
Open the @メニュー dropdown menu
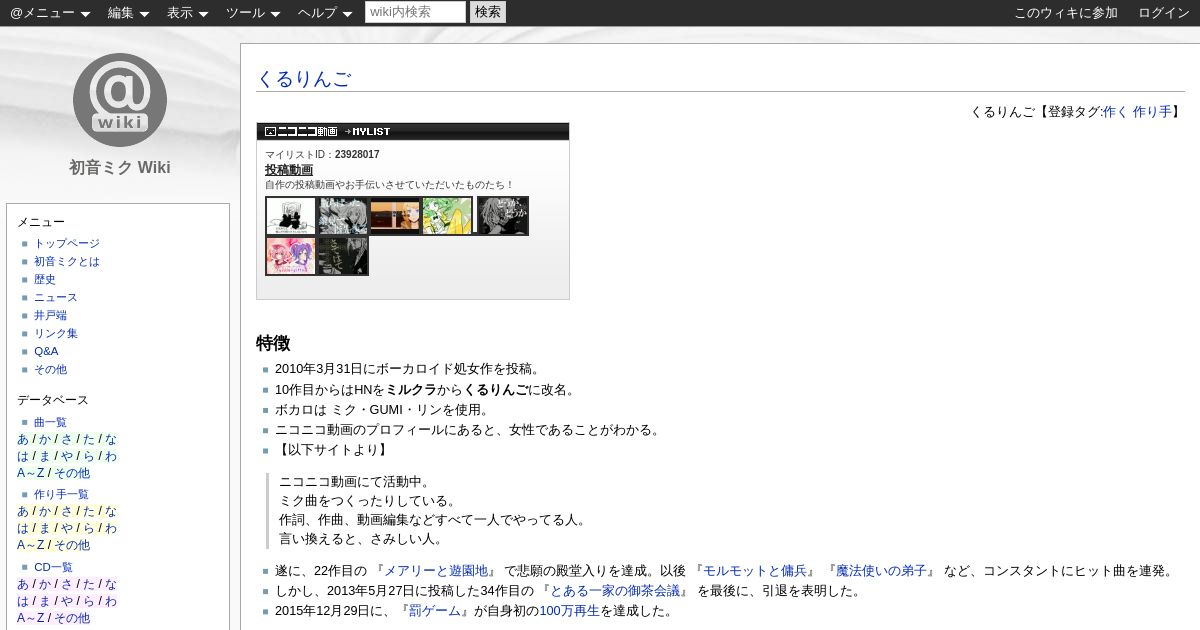[50, 13]
